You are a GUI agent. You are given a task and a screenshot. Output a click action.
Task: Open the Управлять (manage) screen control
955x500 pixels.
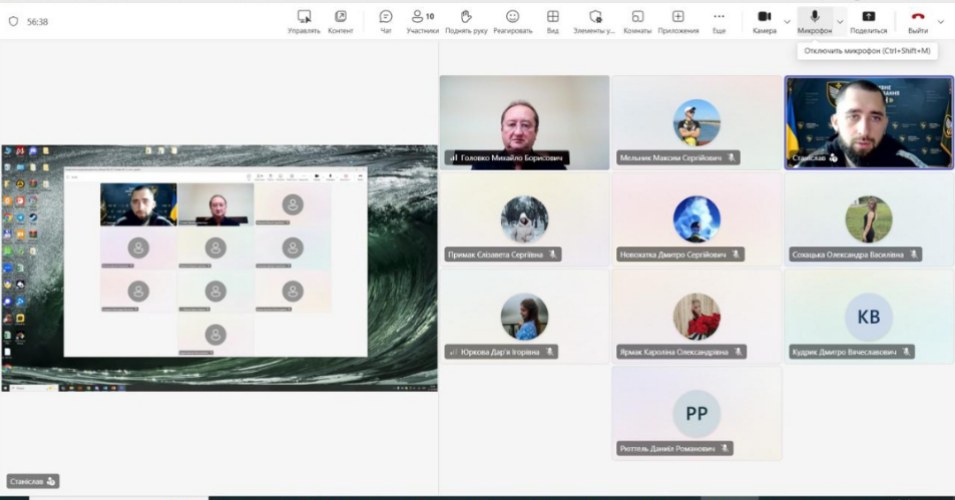pos(304,22)
